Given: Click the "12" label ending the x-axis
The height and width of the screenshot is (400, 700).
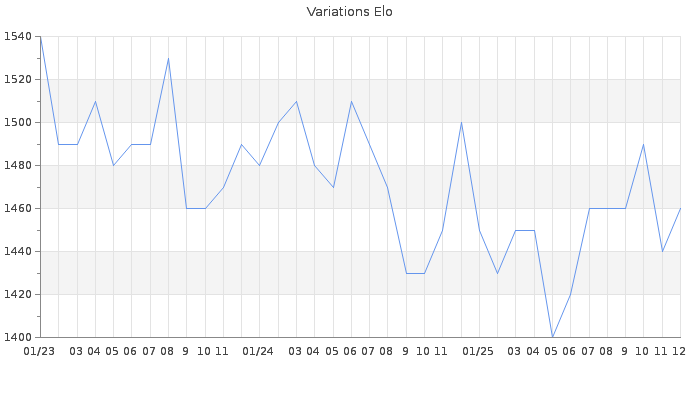Looking at the screenshot, I should [x=679, y=351].
